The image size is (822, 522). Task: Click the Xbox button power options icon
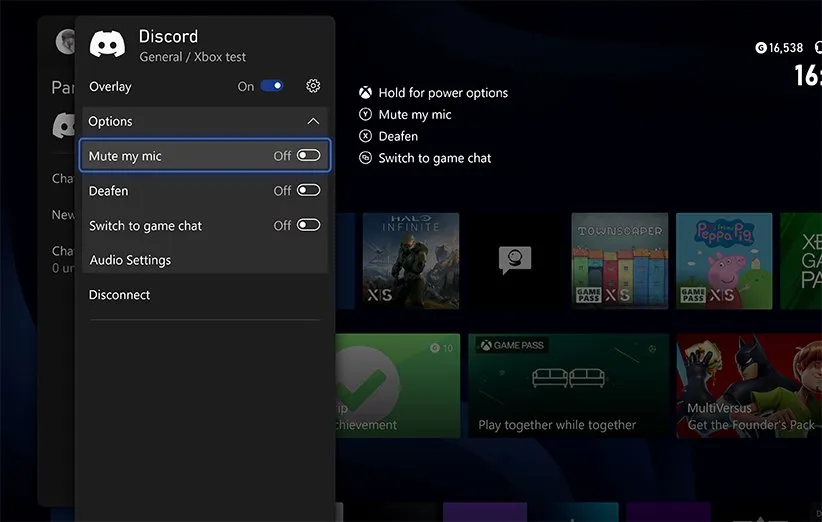366,93
